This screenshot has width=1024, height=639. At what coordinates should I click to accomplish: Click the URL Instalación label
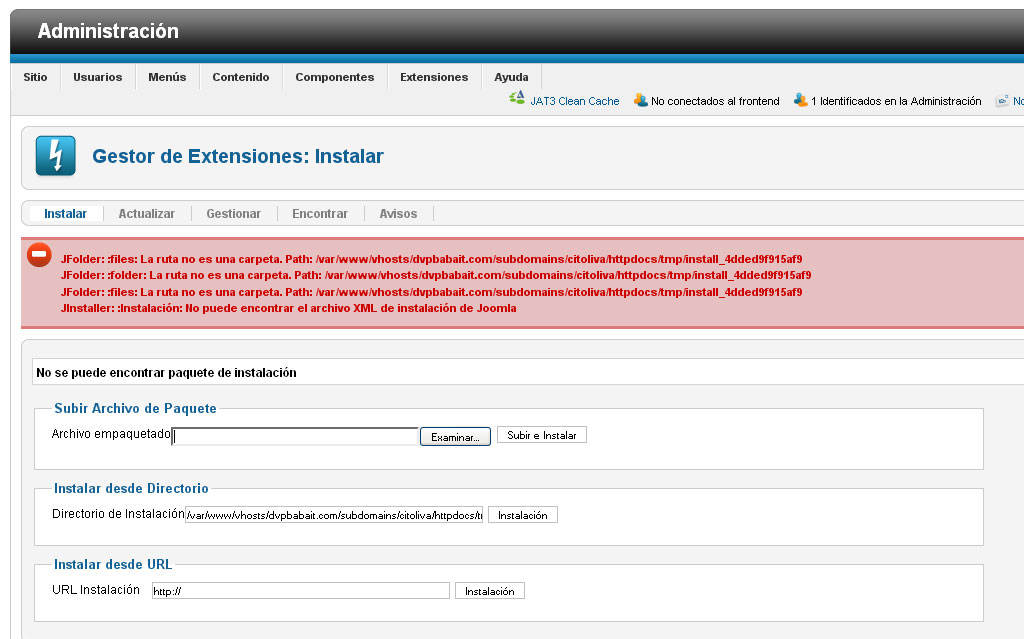(96, 589)
